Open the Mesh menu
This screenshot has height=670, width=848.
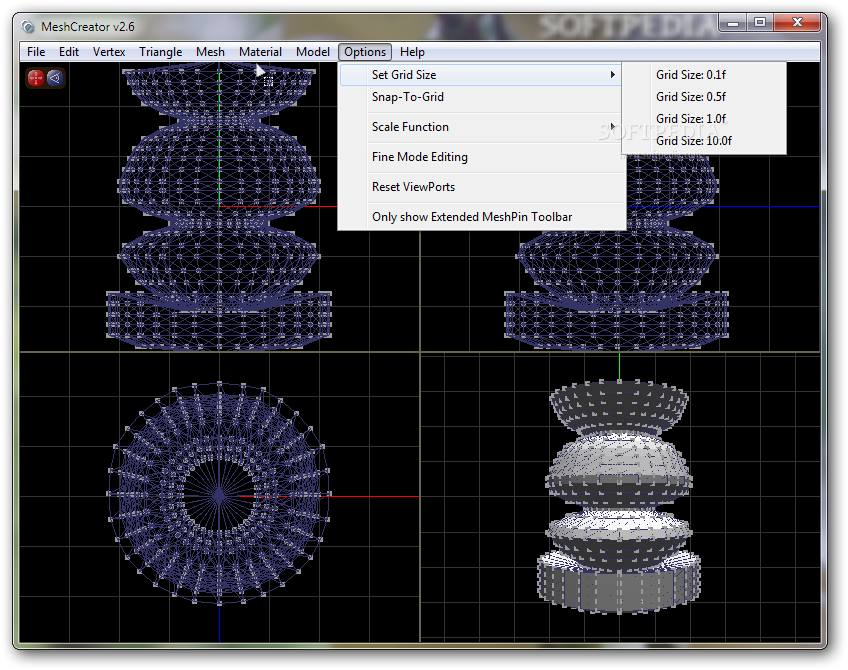click(210, 52)
